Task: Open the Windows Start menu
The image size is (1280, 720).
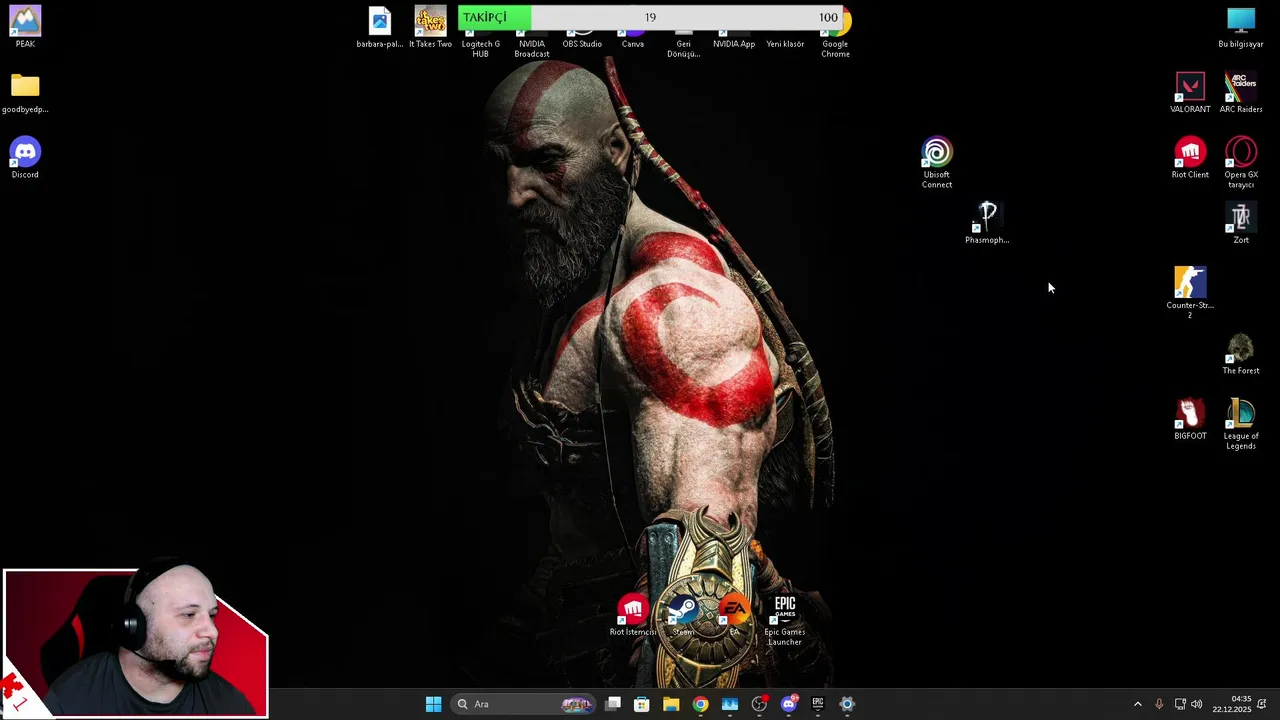Action: [x=433, y=704]
